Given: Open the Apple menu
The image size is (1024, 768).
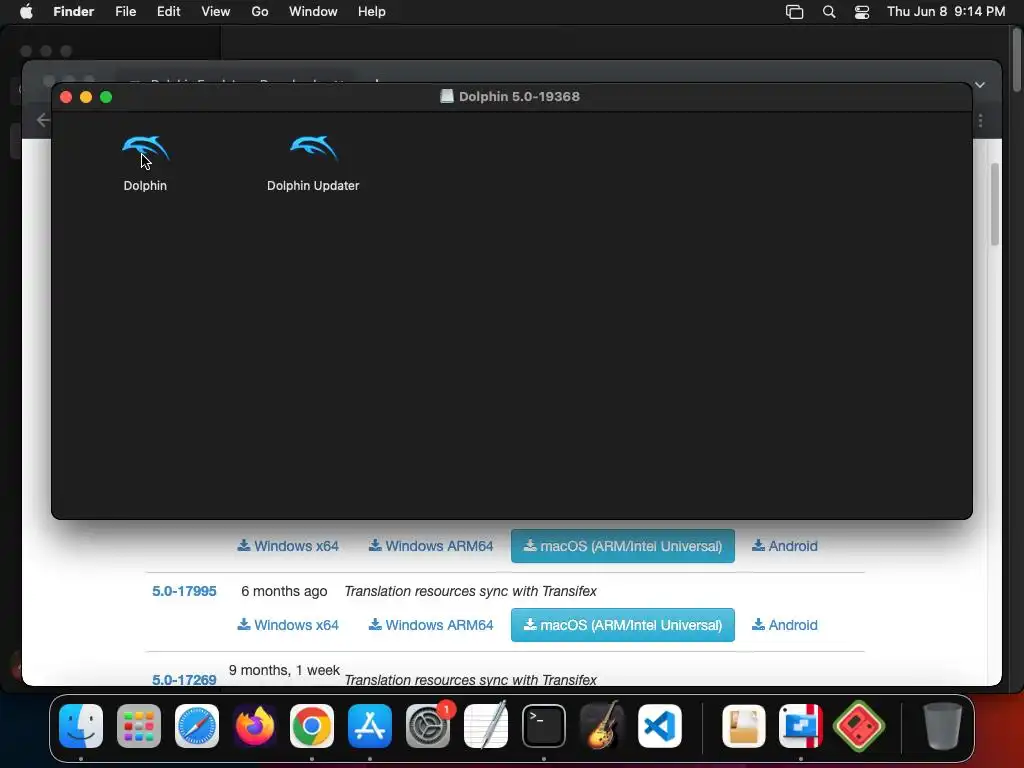Looking at the screenshot, I should [26, 12].
